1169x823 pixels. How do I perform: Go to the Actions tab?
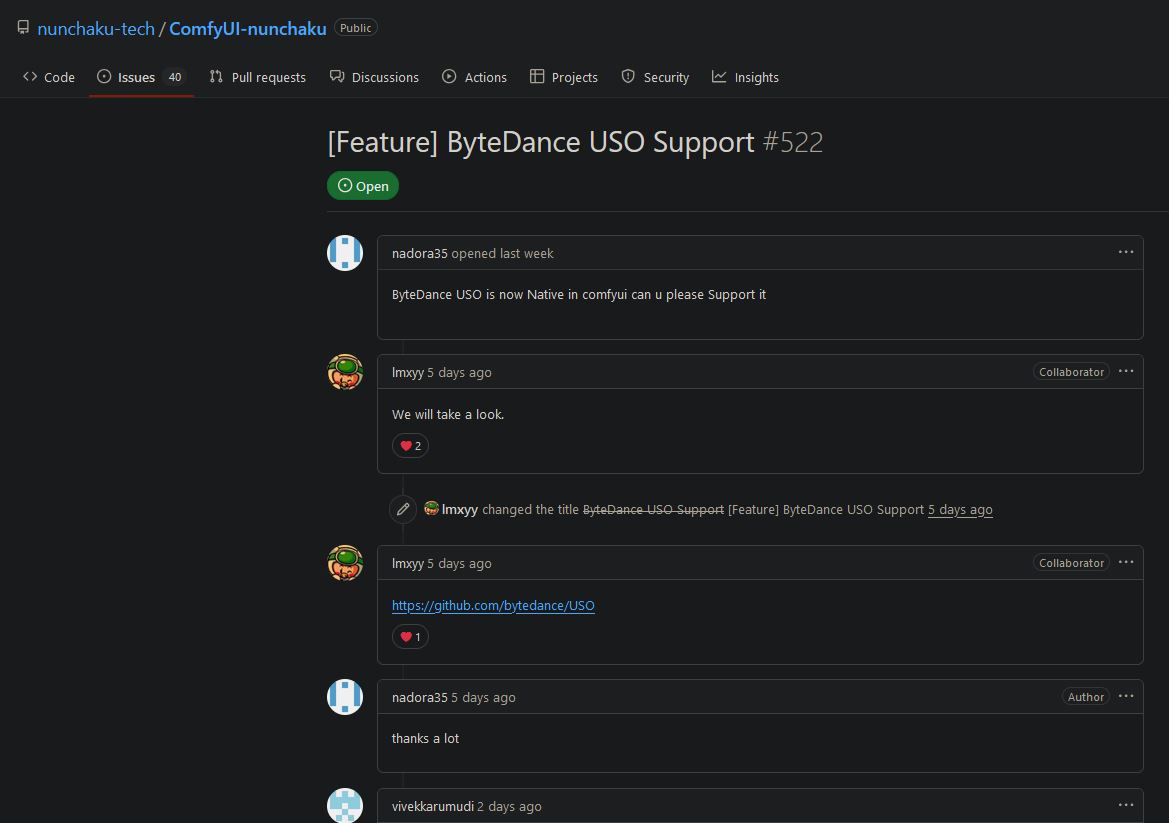coord(475,77)
